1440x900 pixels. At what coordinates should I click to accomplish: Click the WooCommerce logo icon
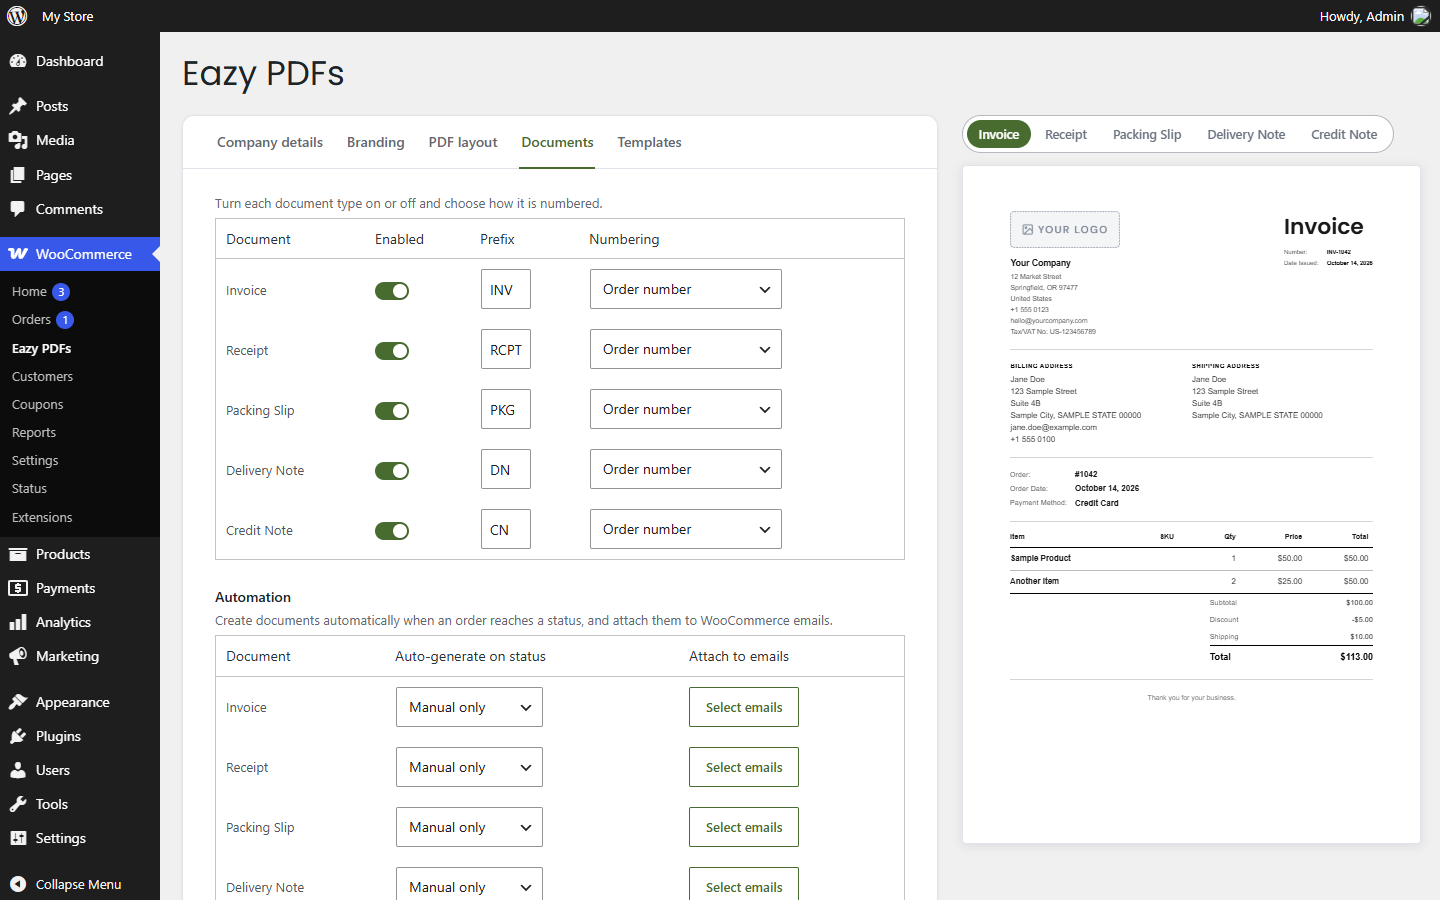tap(18, 254)
